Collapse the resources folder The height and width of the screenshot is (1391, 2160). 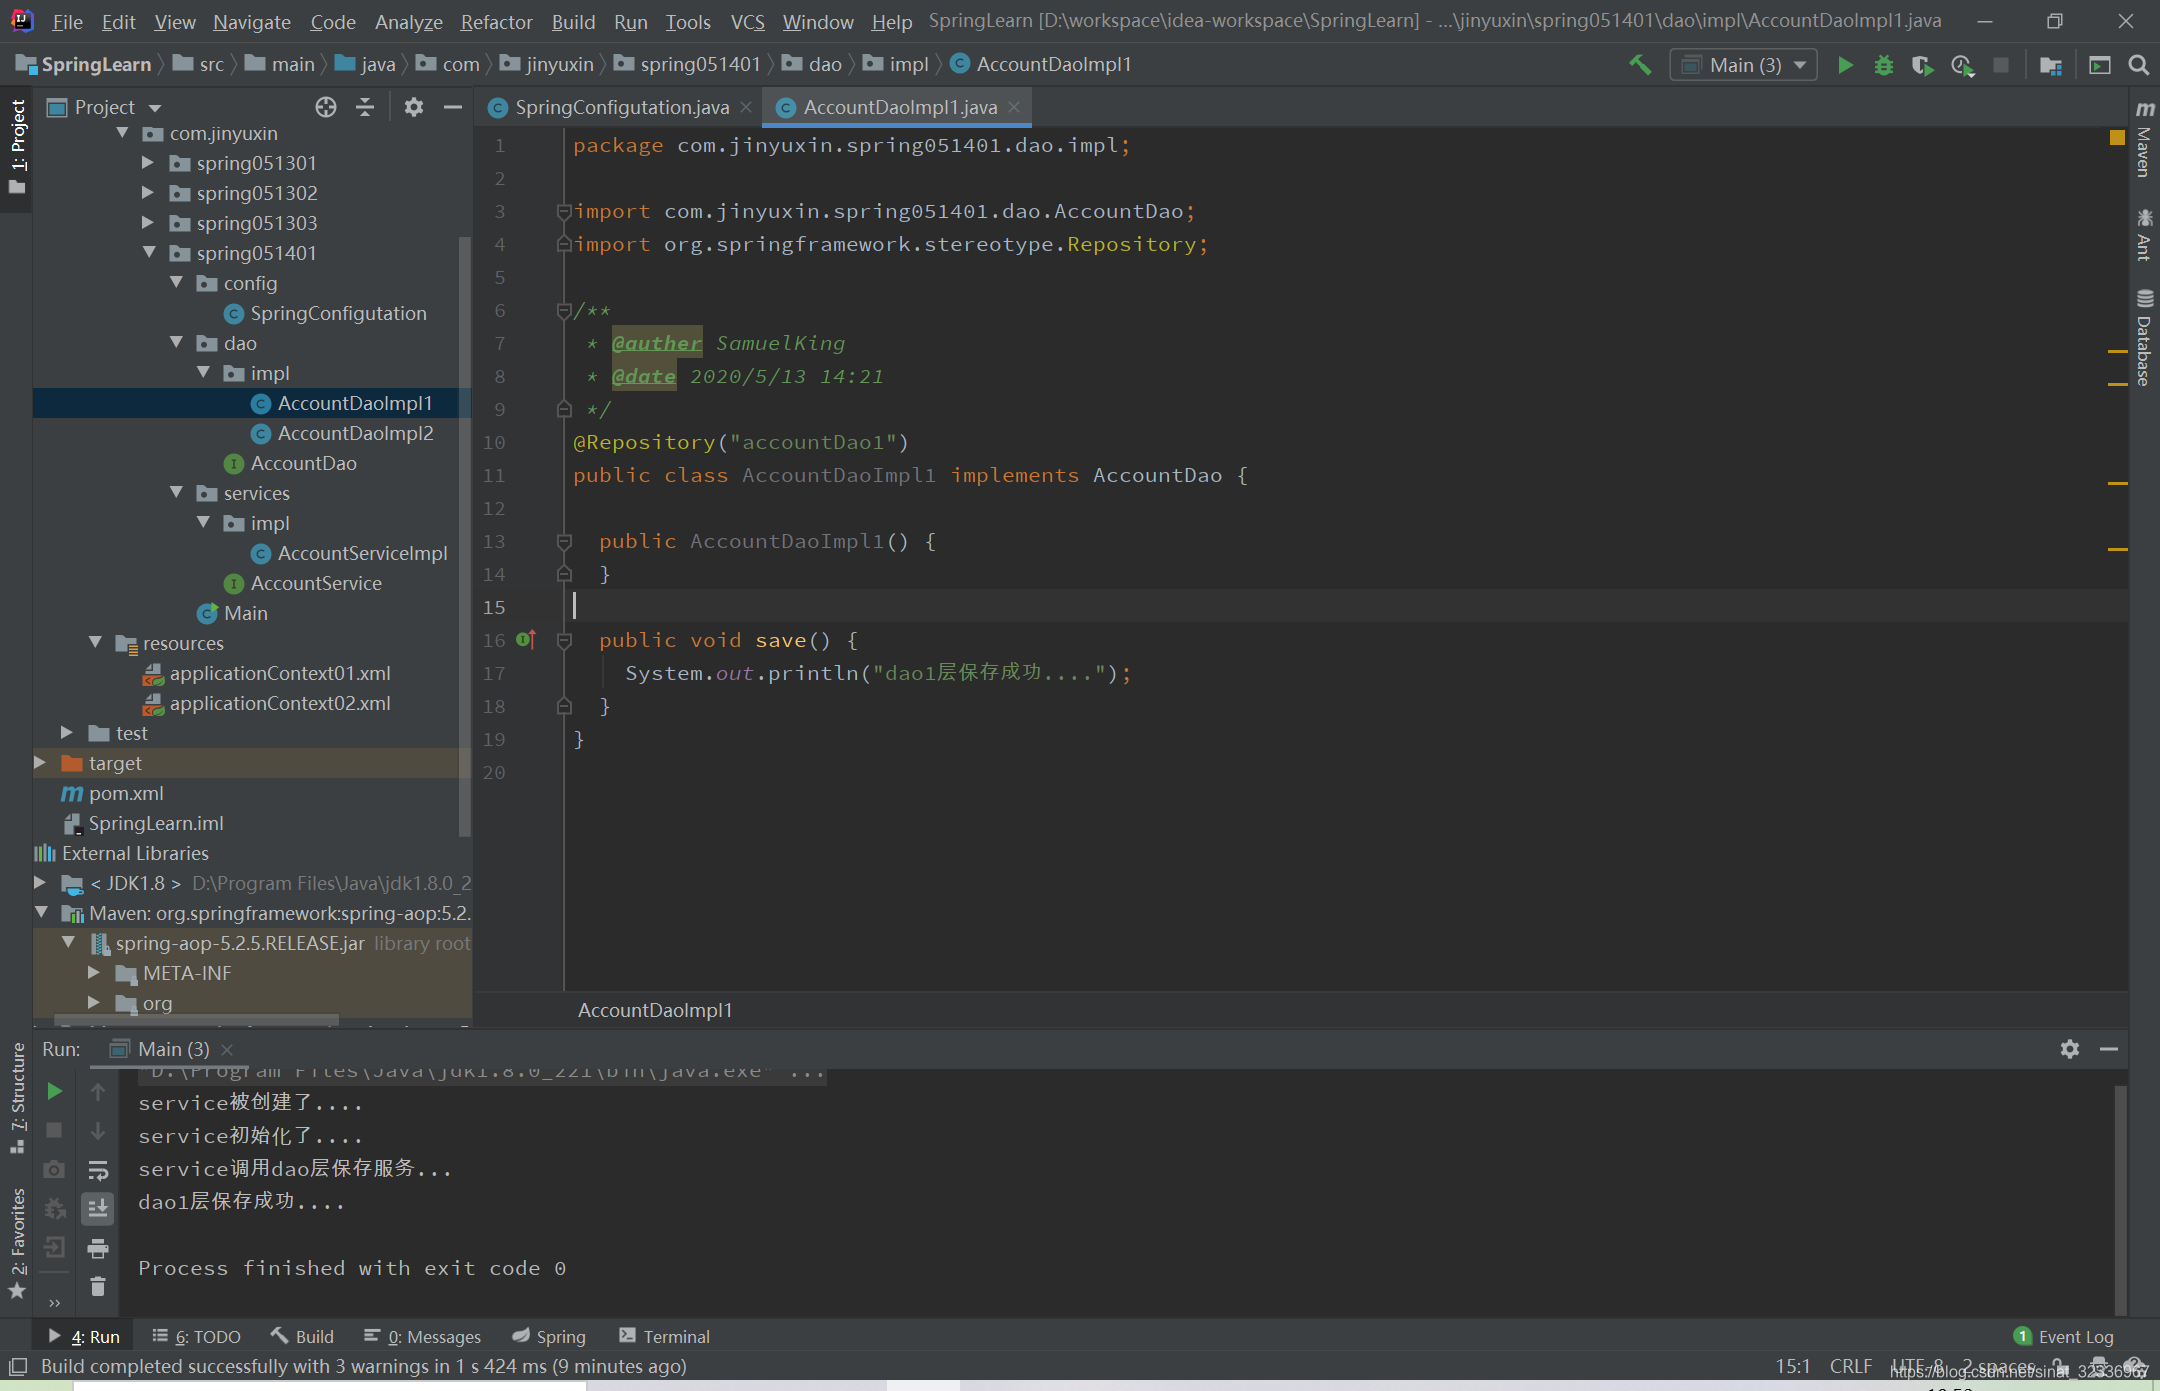[95, 642]
